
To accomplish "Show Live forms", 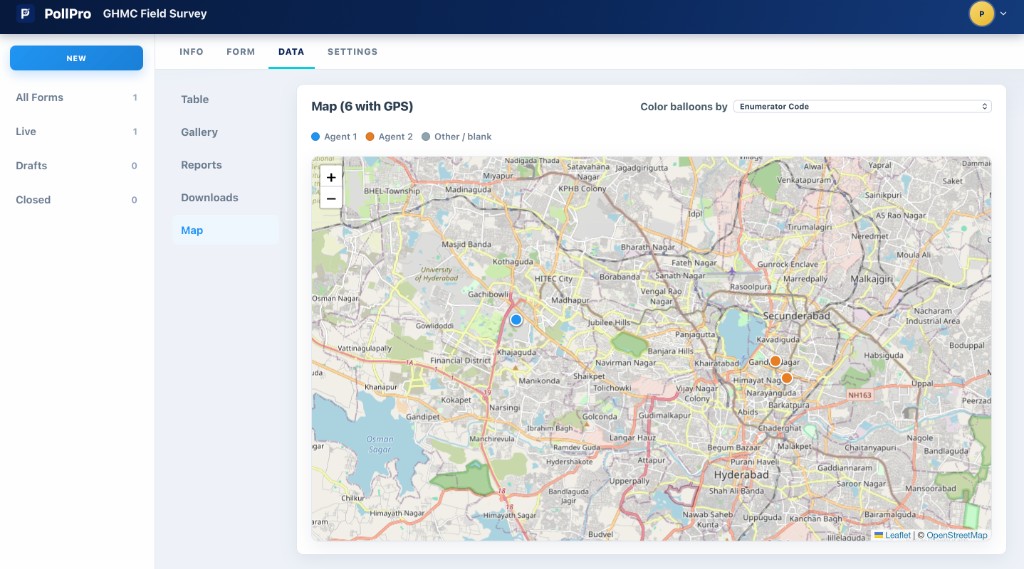I will (x=76, y=131).
